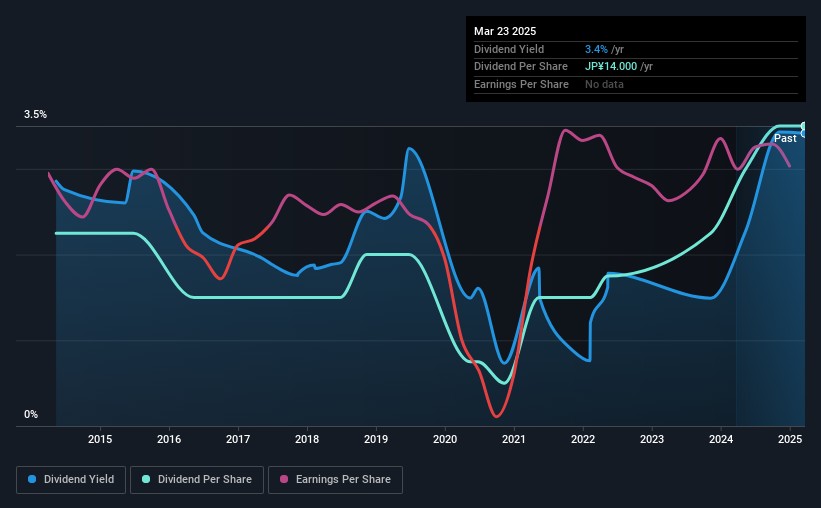Click the Earnings Per Share No data row
Image resolution: width=821 pixels, height=508 pixels.
(x=604, y=84)
